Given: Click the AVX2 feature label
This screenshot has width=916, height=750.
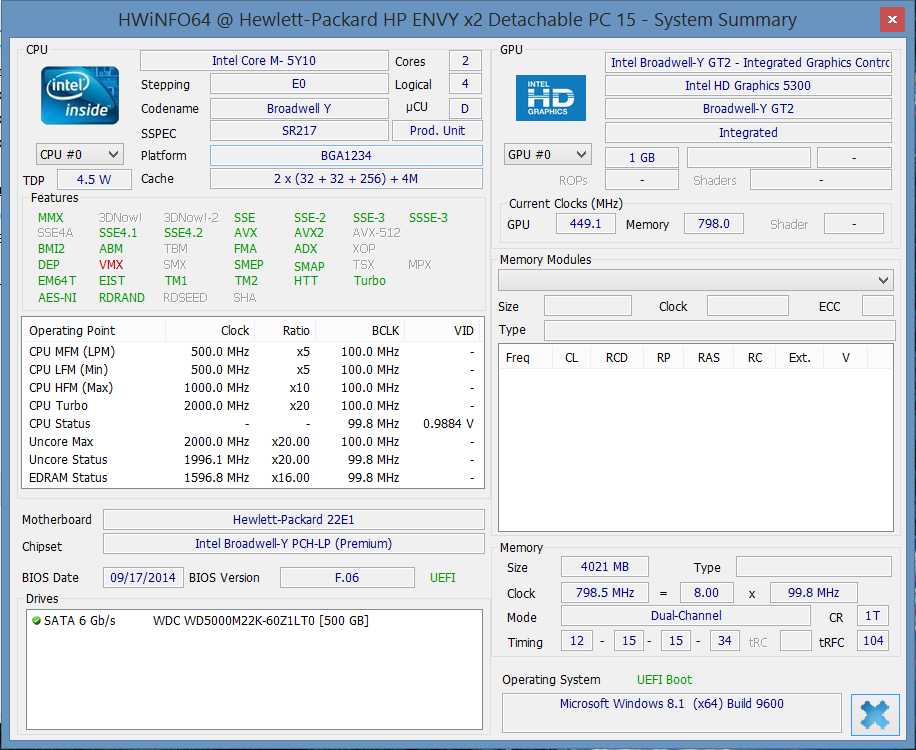Looking at the screenshot, I should (x=309, y=233).
